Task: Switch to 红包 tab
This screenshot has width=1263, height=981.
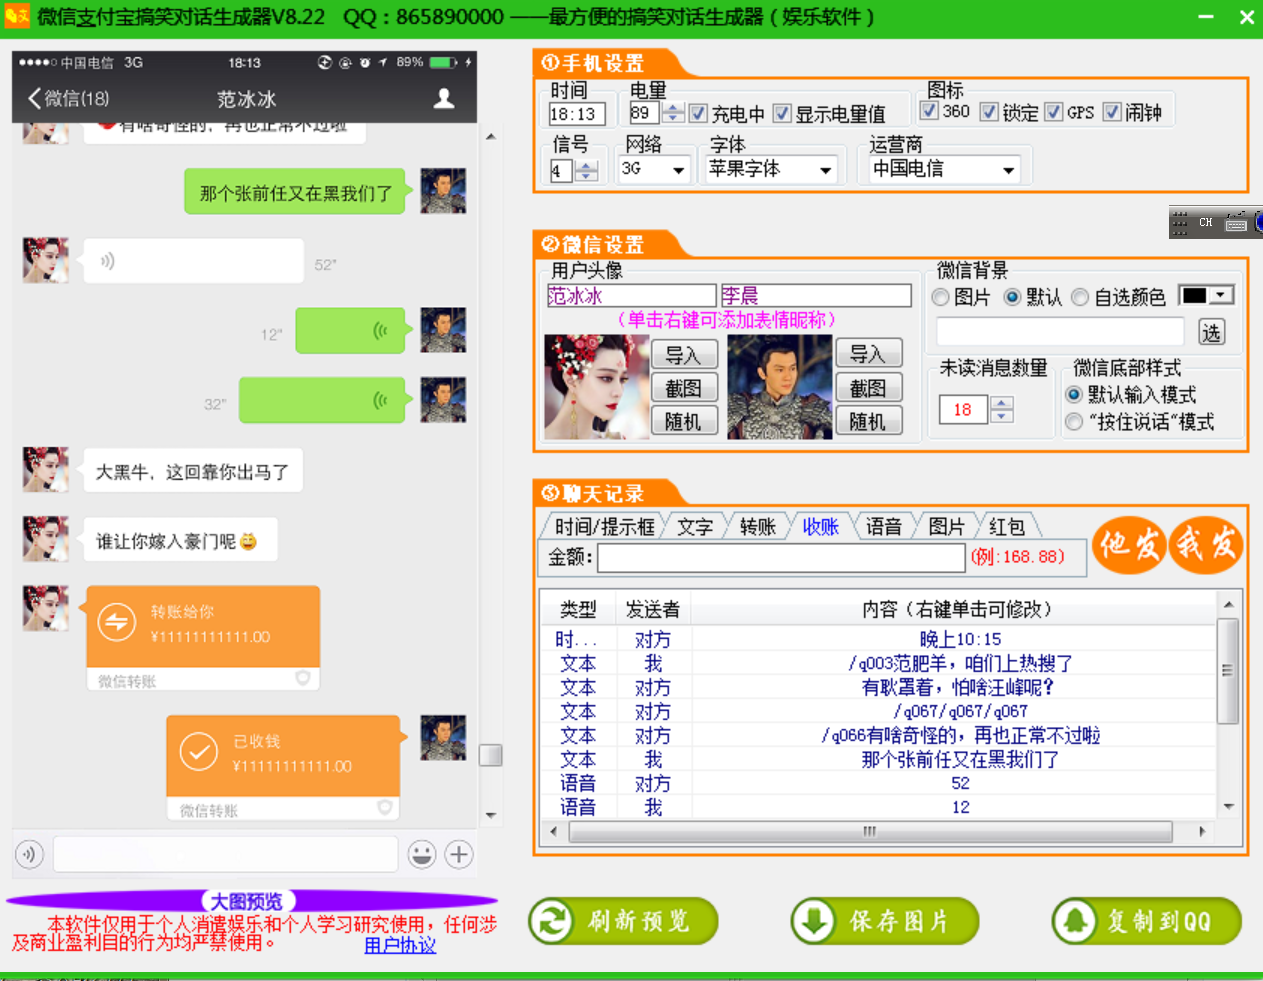Action: click(x=1007, y=526)
